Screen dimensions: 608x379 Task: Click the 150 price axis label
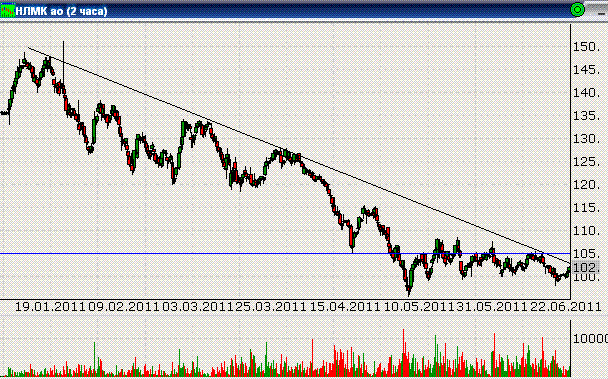[586, 47]
